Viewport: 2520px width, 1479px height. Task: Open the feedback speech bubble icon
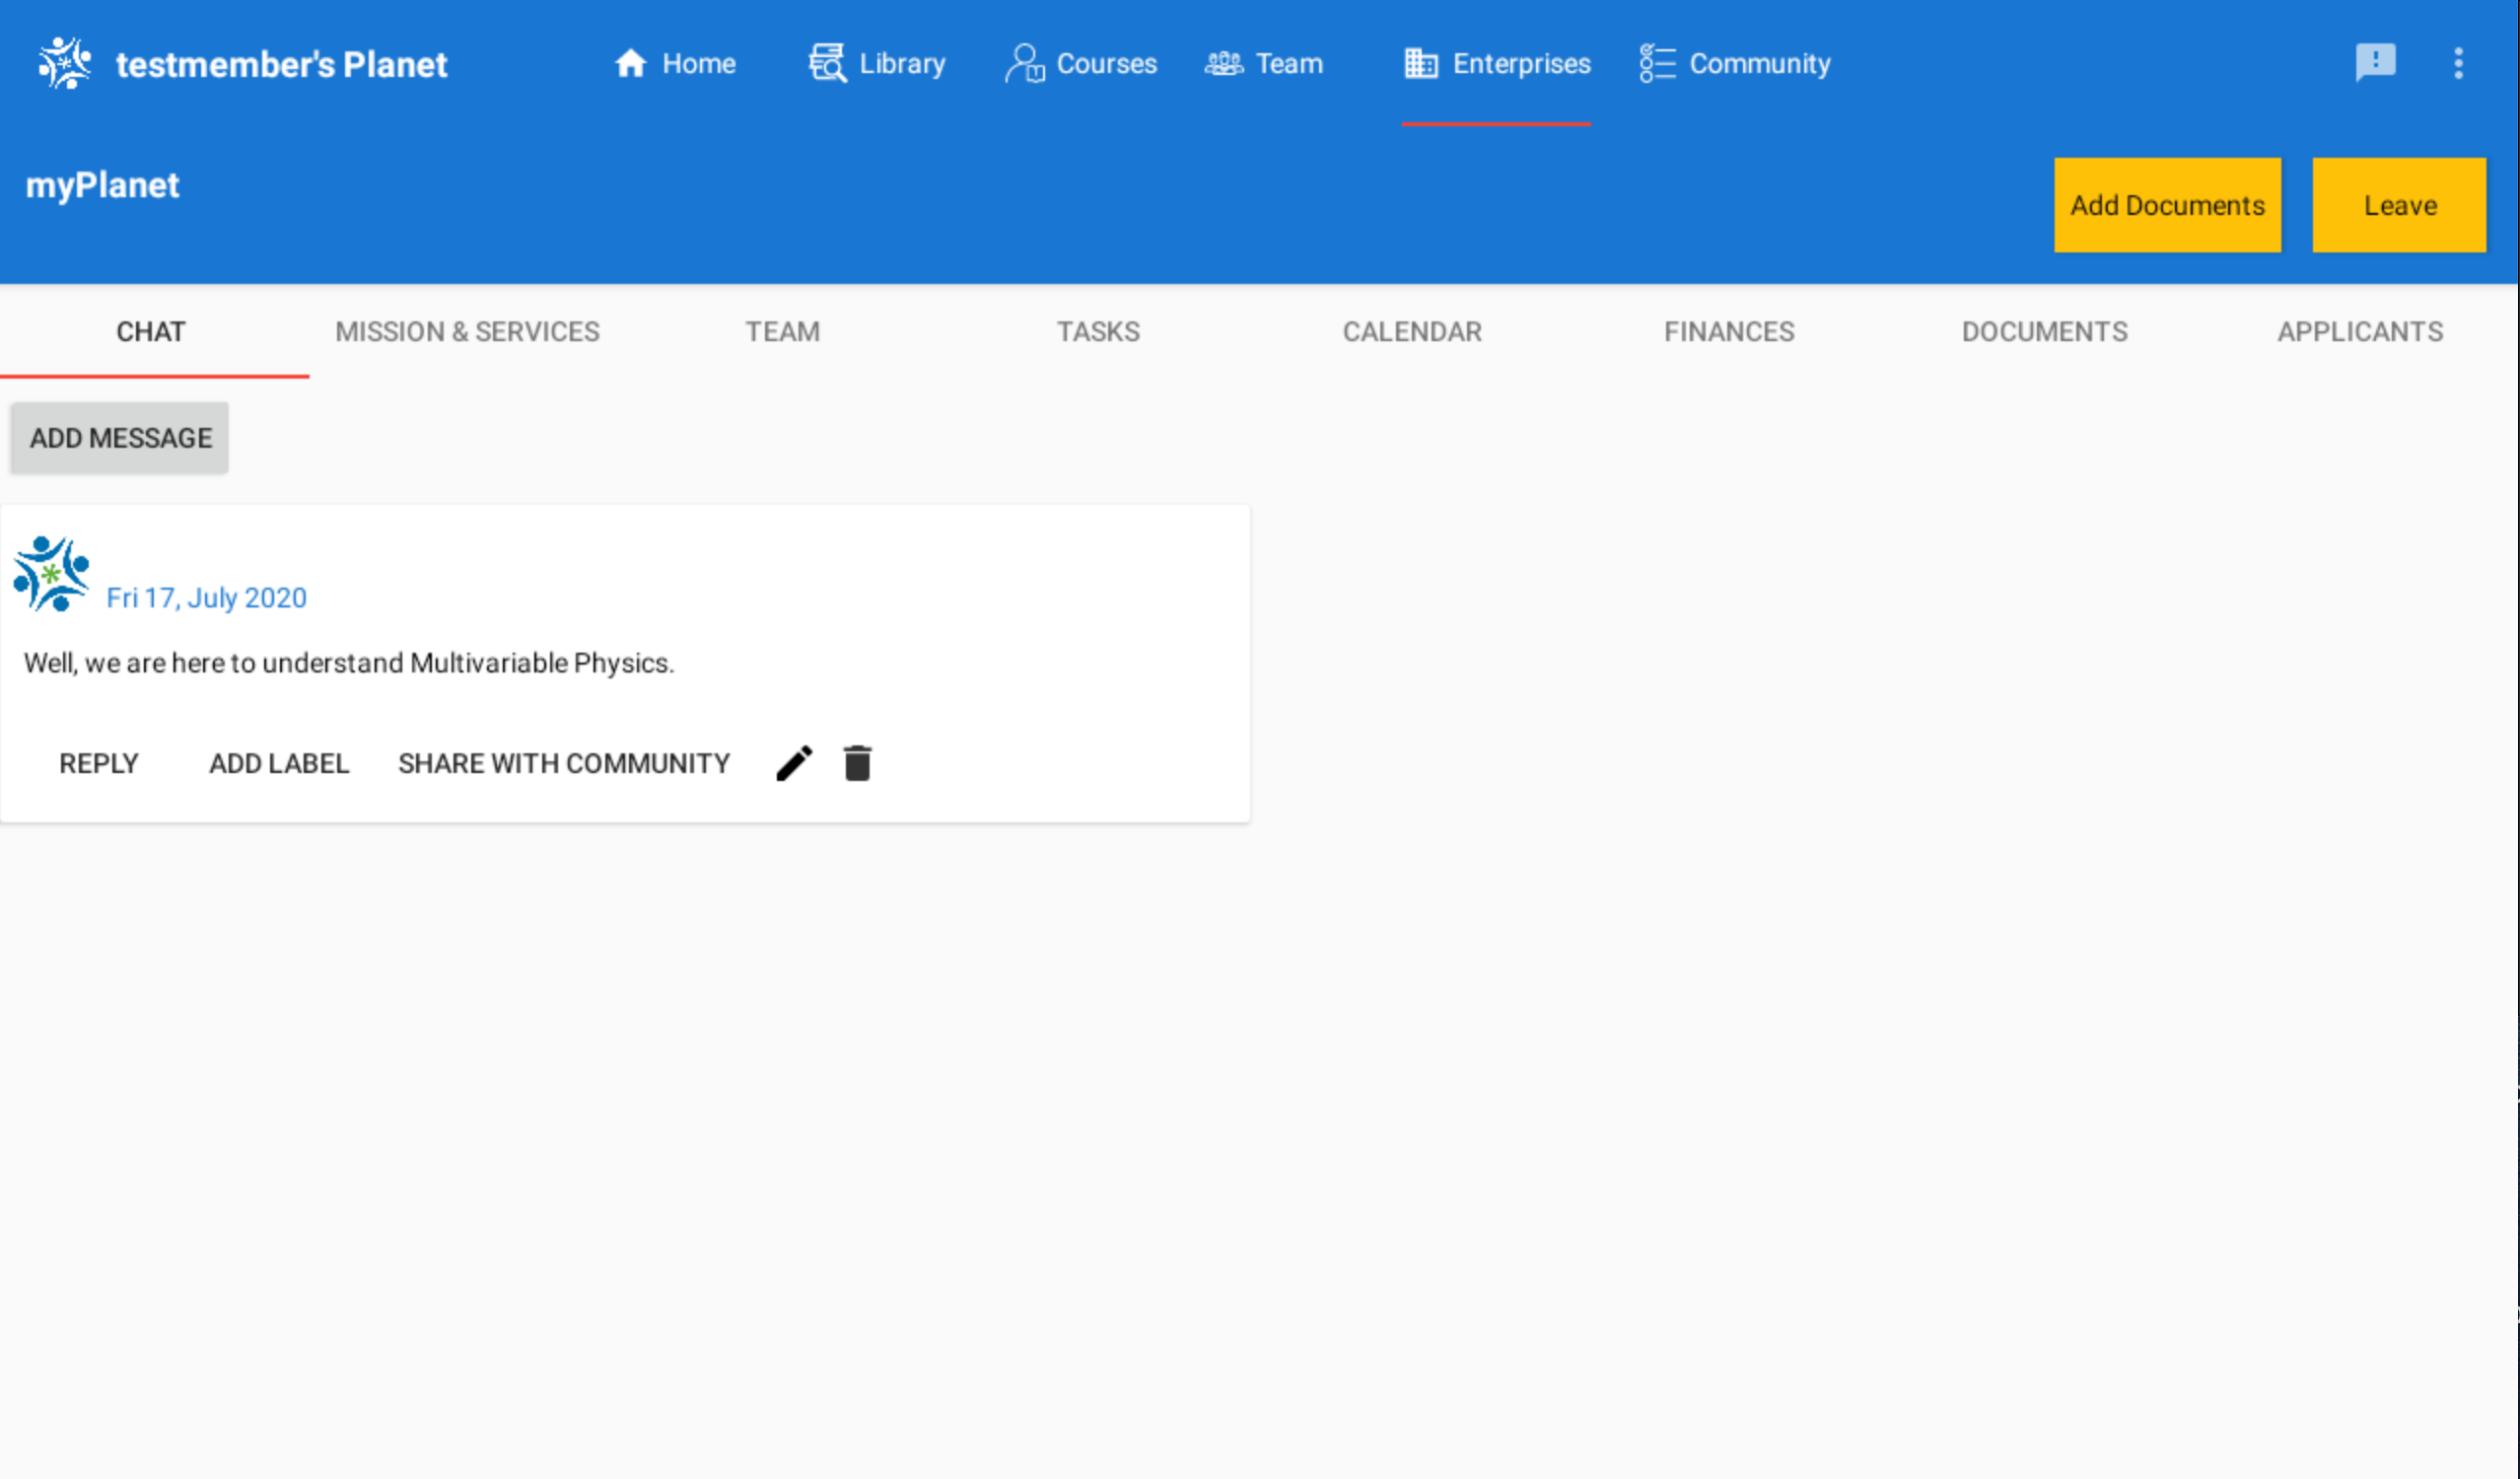pyautogui.click(x=2375, y=62)
